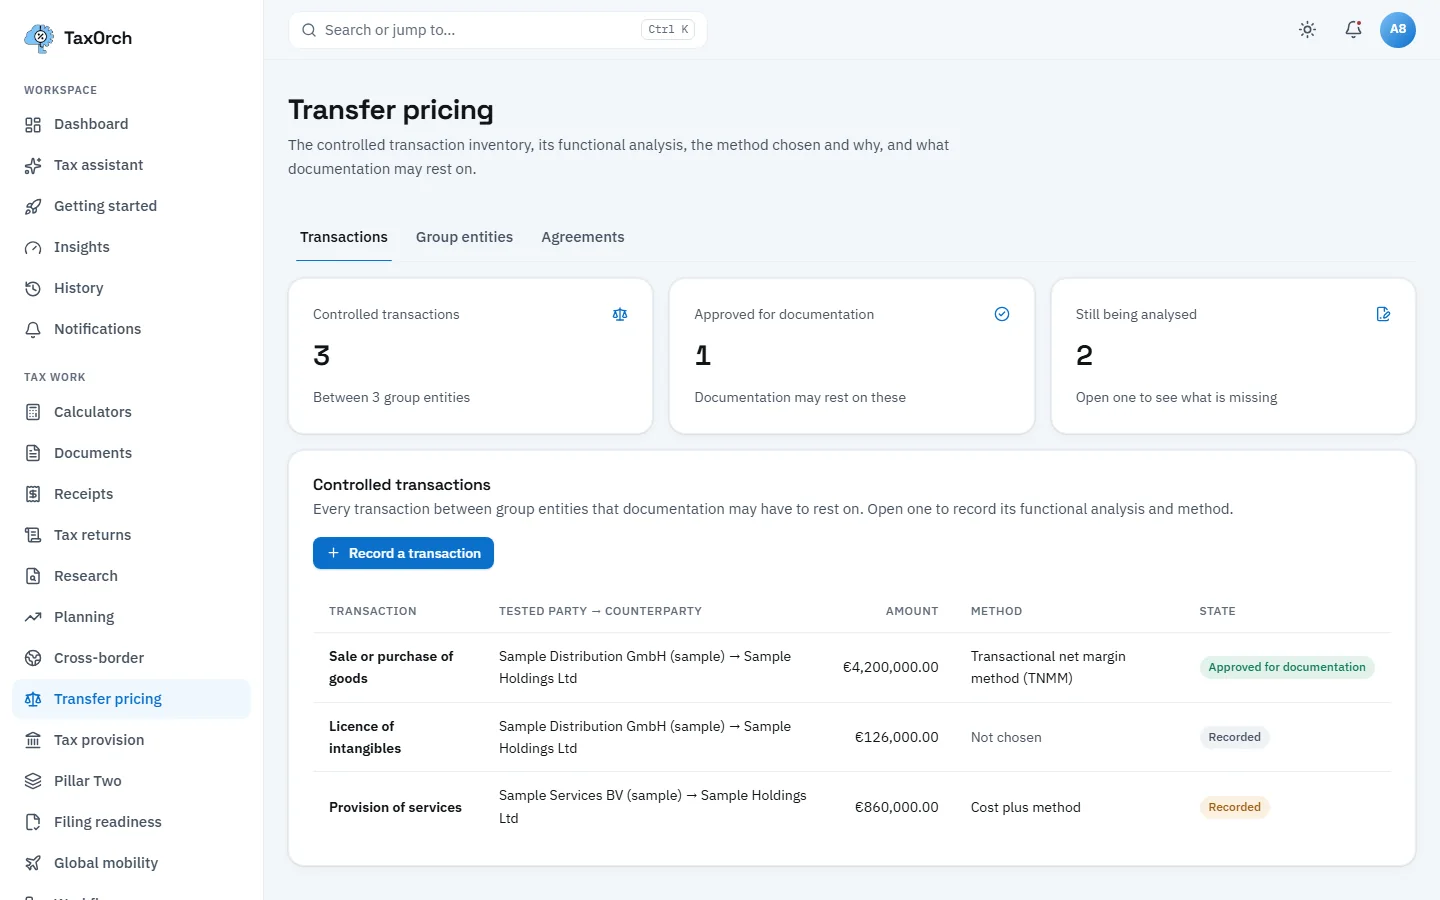The image size is (1440, 900).
Task: Click the History clock icon
Action: (x=33, y=289)
